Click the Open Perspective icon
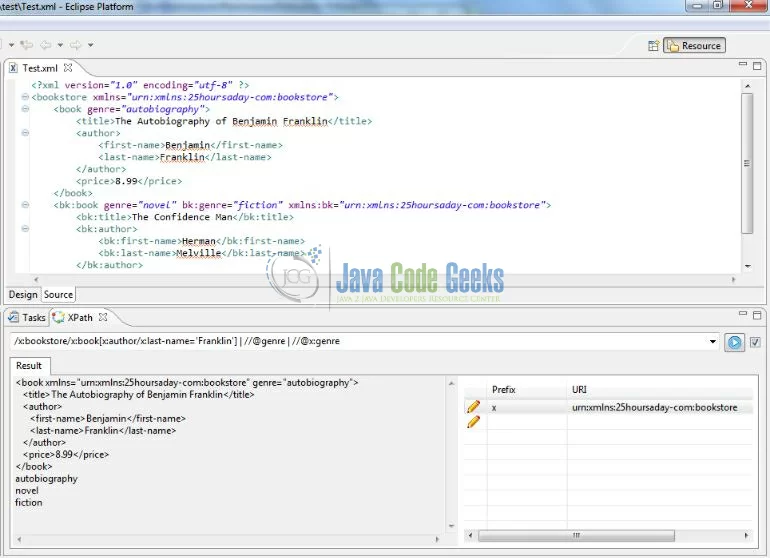This screenshot has width=770, height=558. click(653, 46)
